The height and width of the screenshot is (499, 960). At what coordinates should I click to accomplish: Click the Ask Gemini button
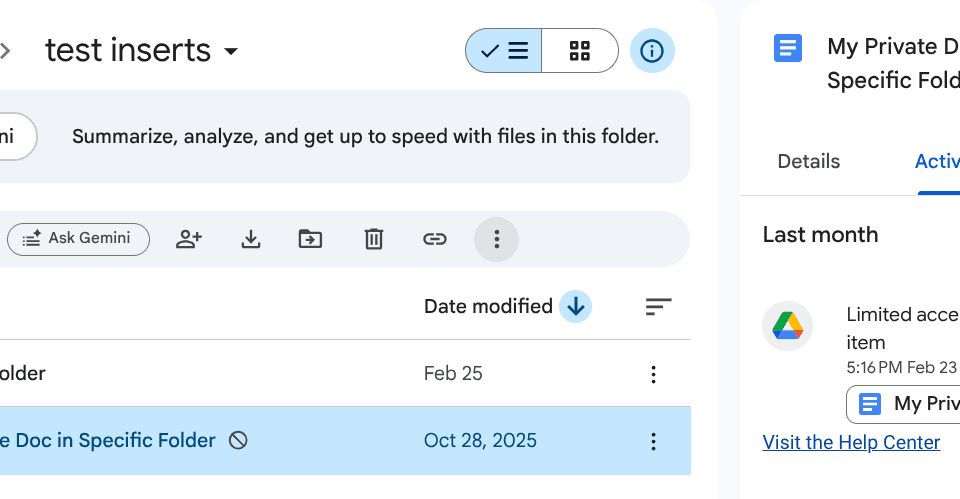[78, 239]
